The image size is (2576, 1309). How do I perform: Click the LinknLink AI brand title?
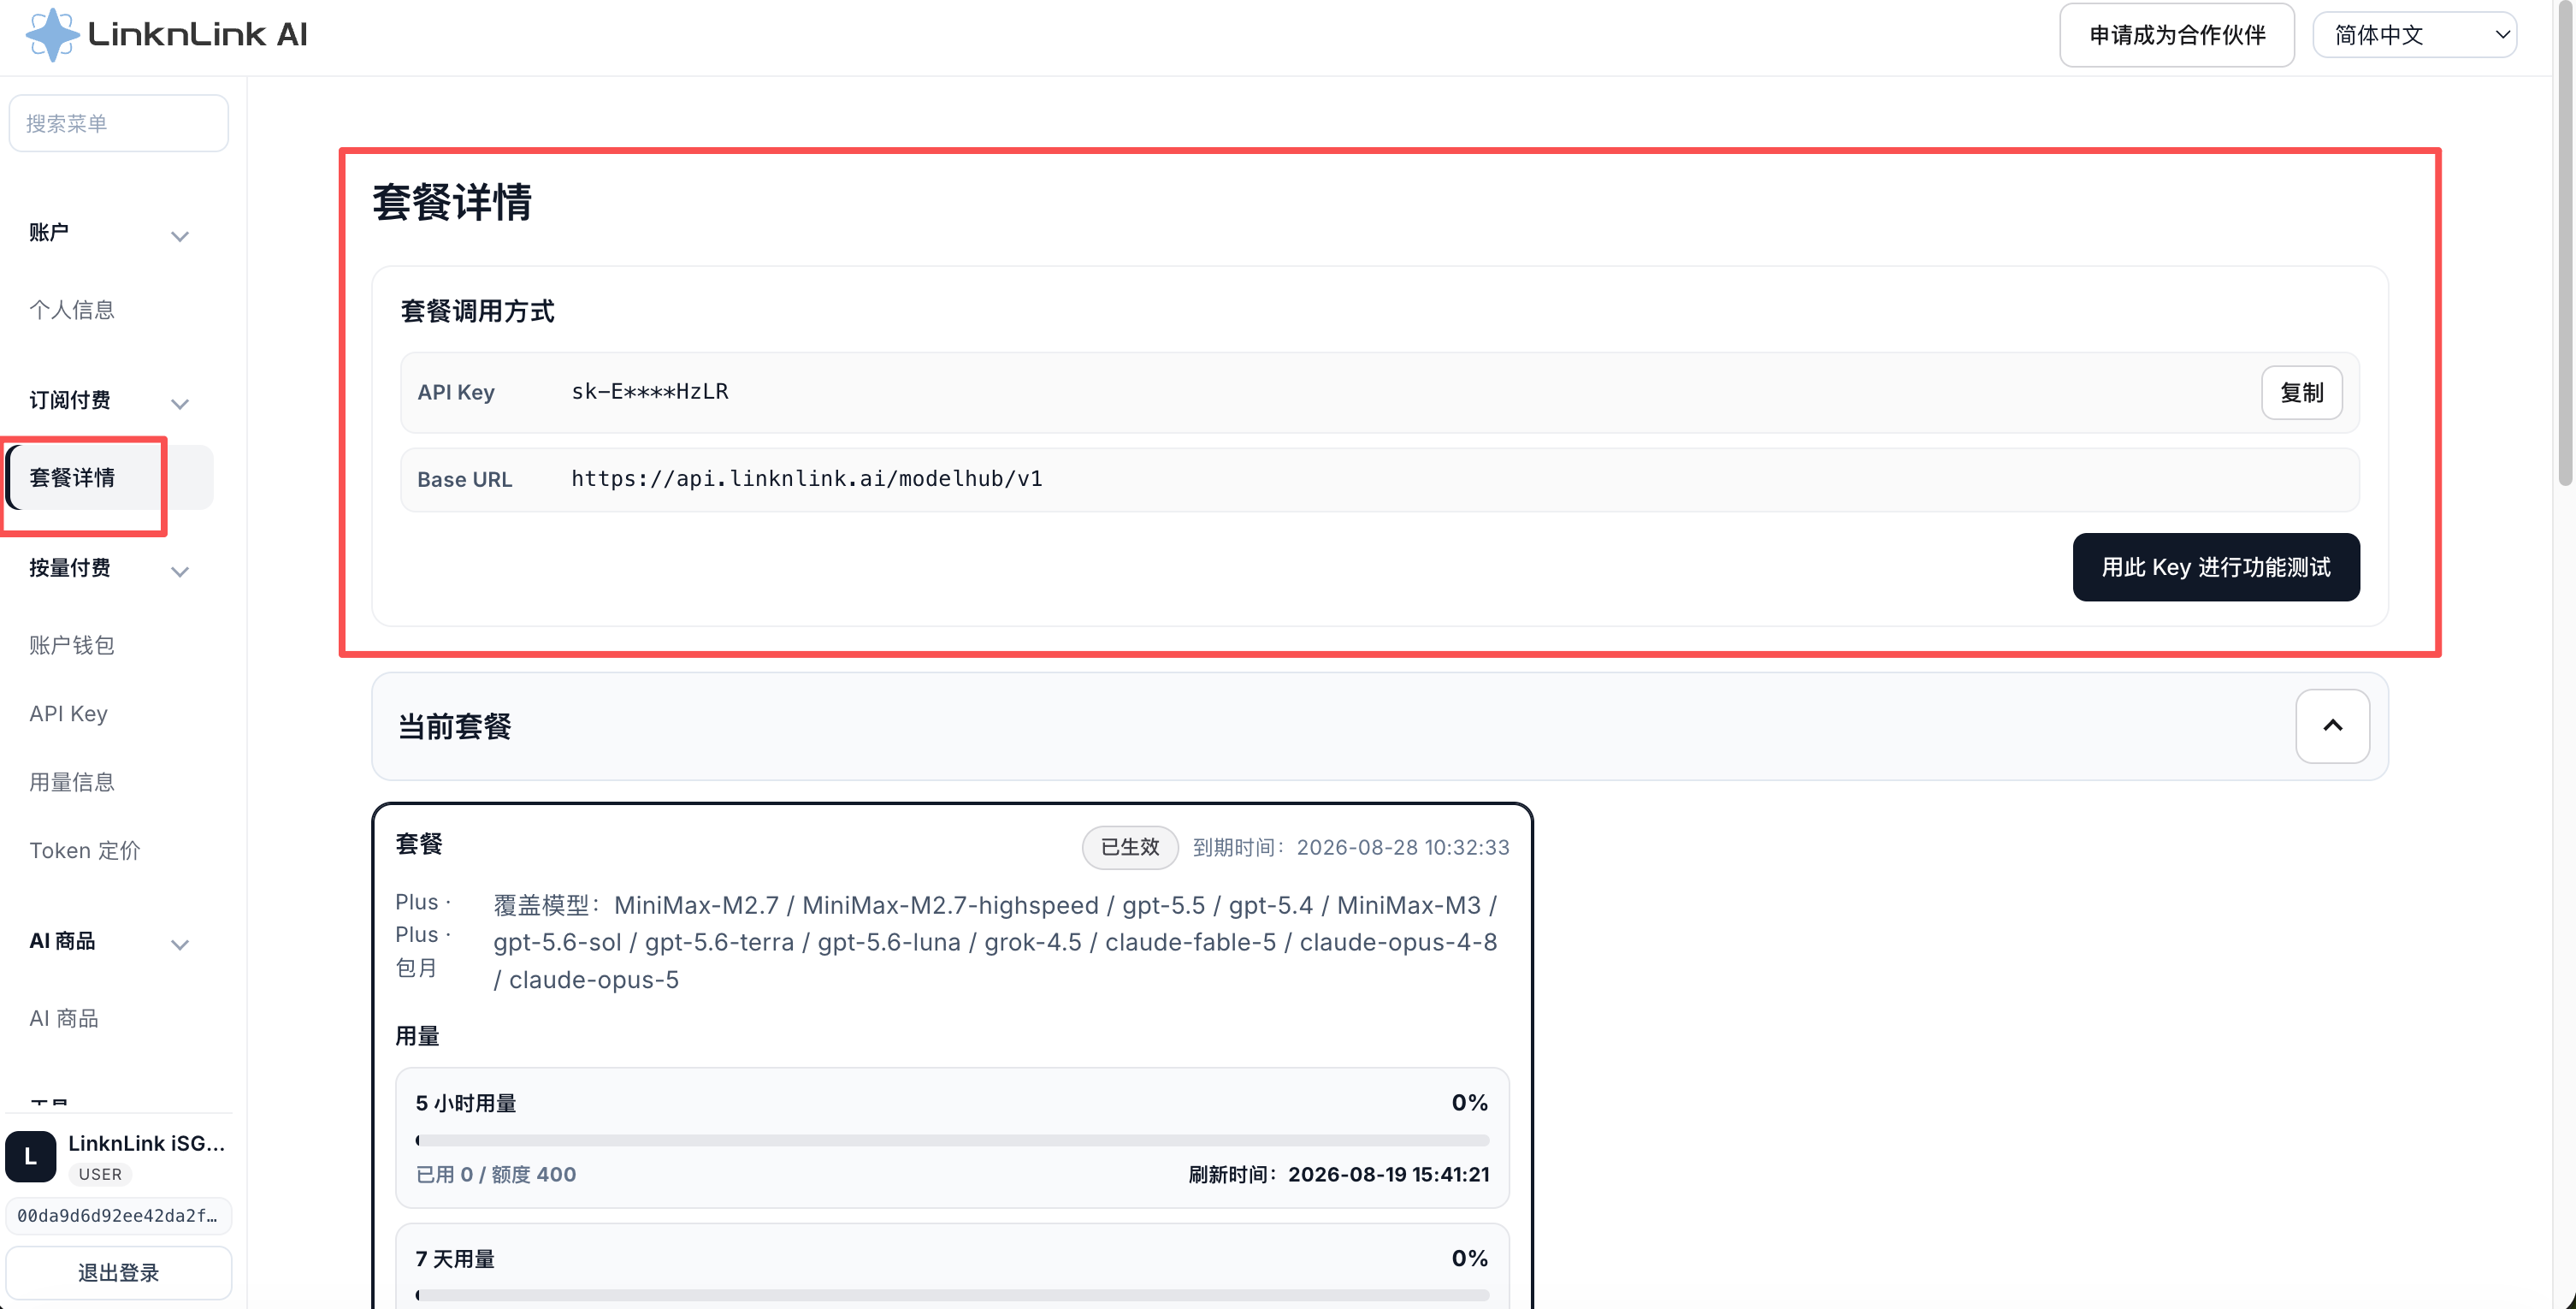point(198,35)
